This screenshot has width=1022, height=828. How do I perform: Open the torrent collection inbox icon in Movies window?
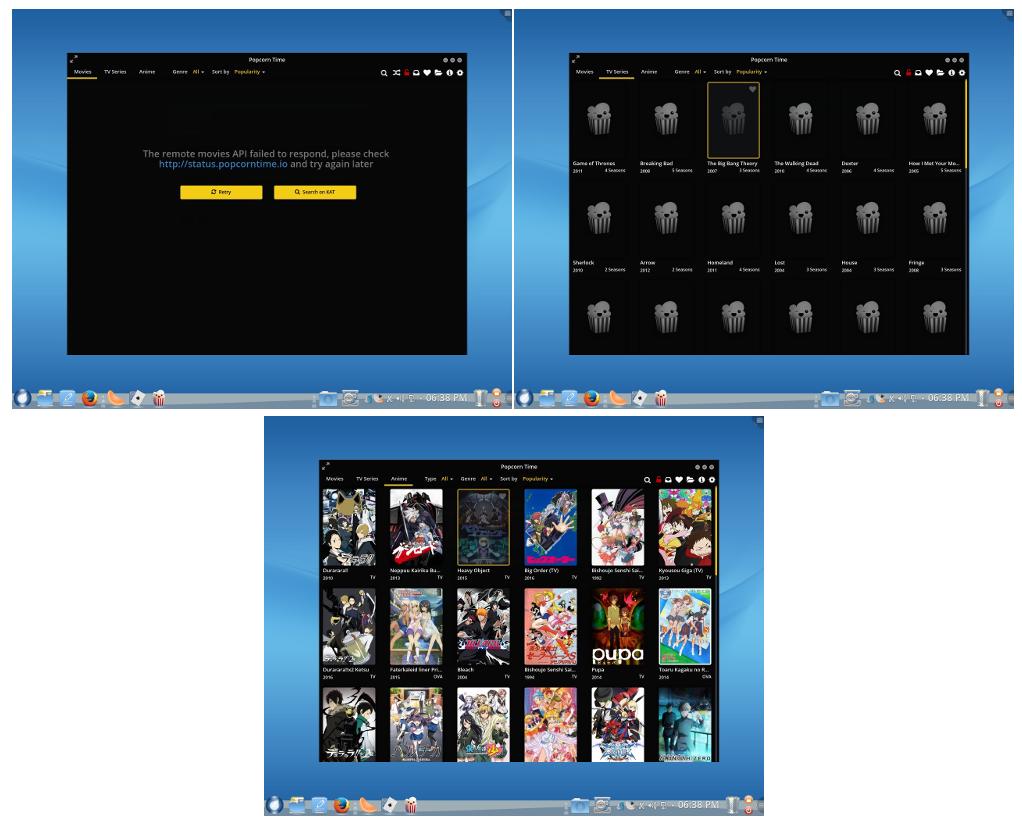click(416, 73)
